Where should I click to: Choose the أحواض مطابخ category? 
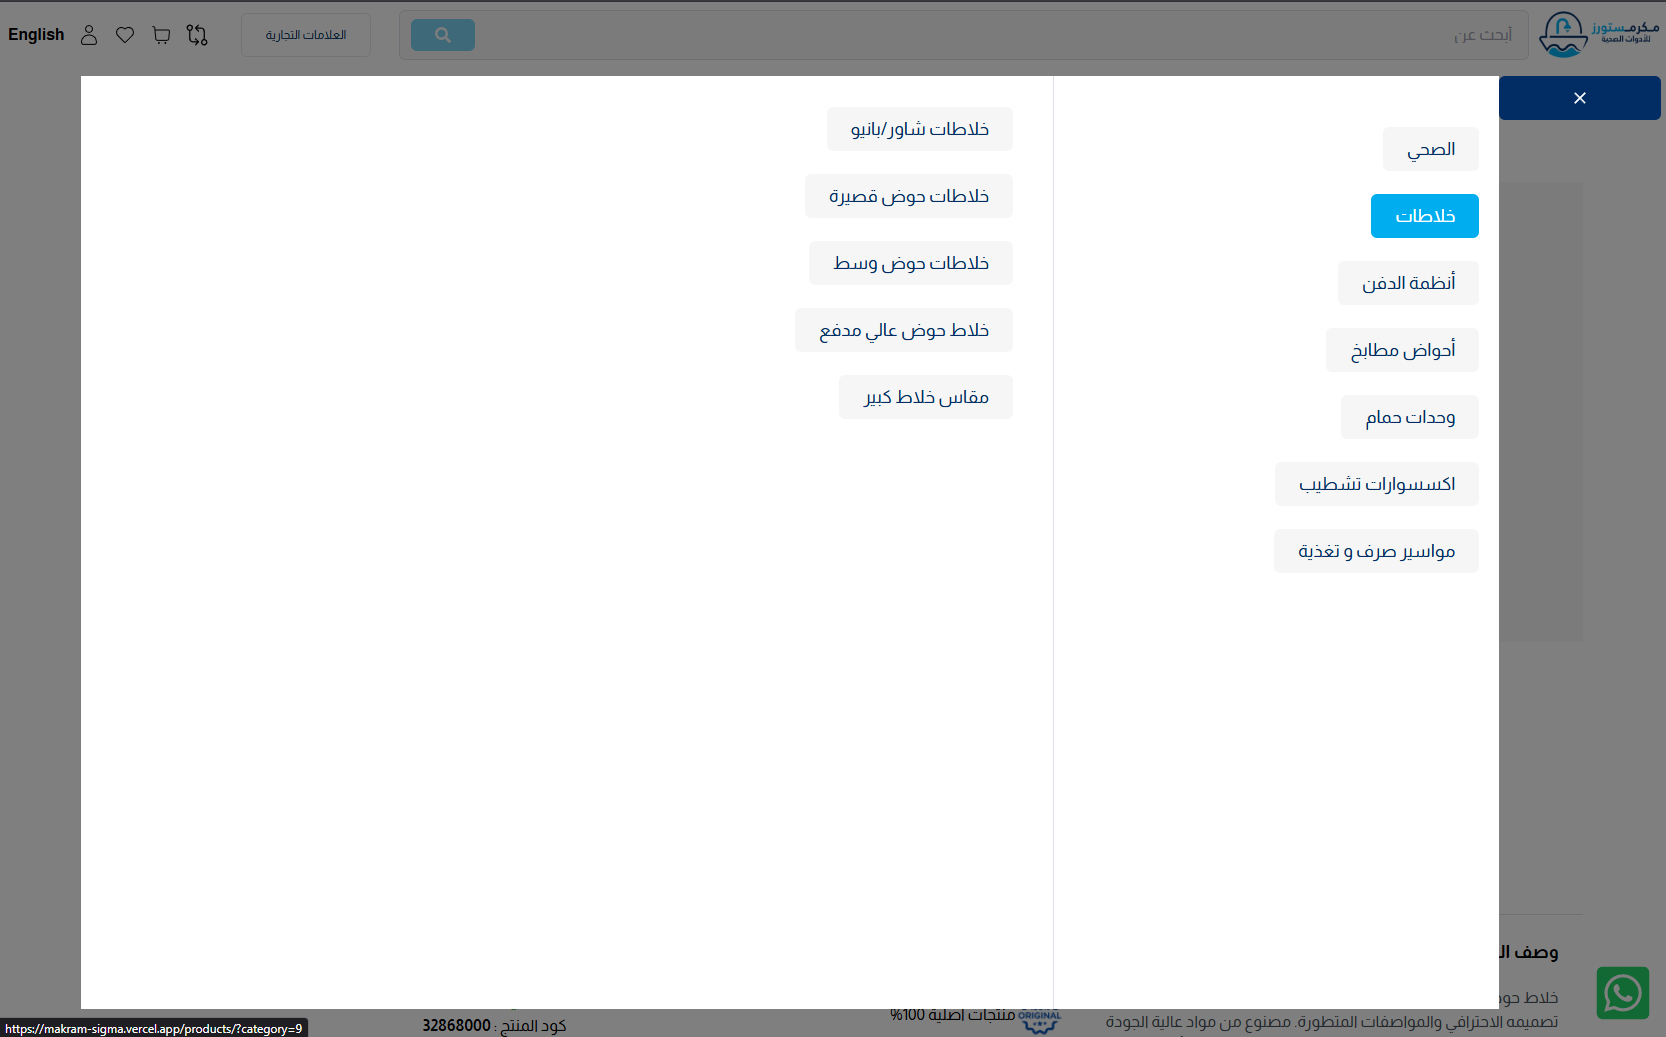pos(1402,350)
